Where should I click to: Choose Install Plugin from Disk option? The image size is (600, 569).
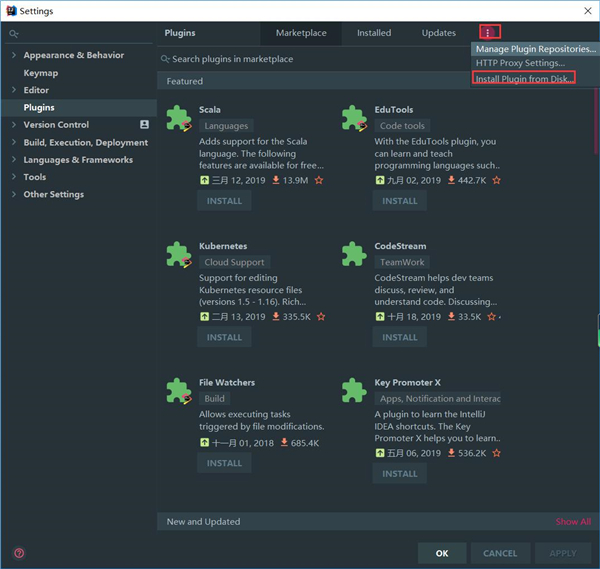524,79
